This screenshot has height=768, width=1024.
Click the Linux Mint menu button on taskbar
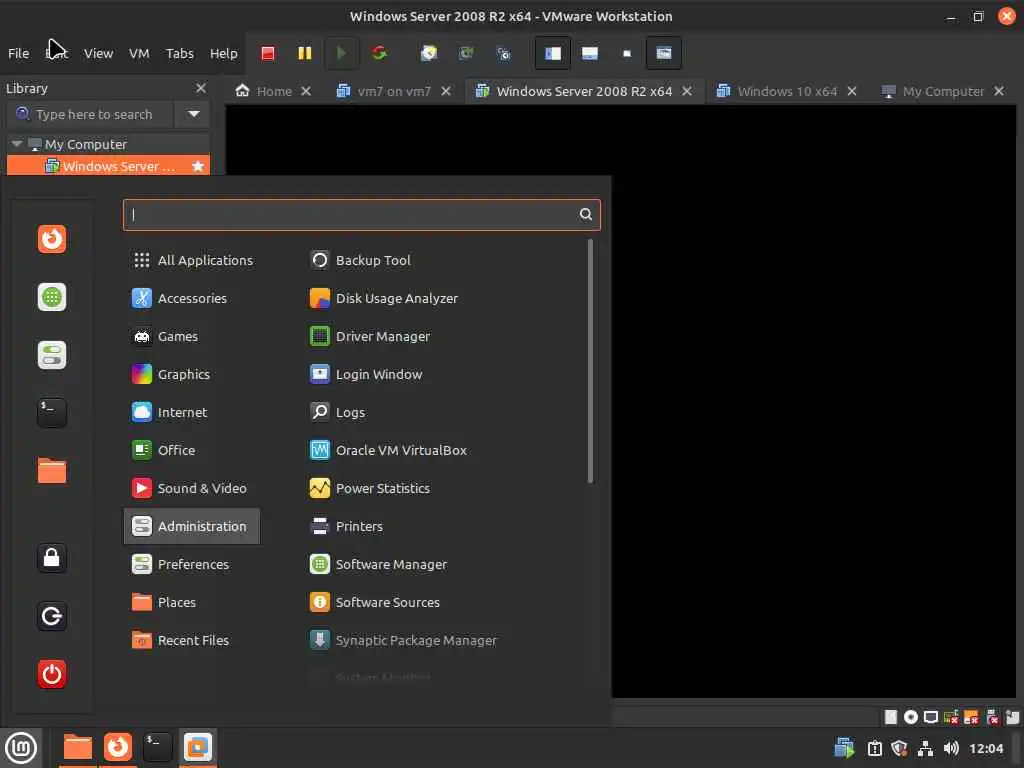pyautogui.click(x=21, y=748)
